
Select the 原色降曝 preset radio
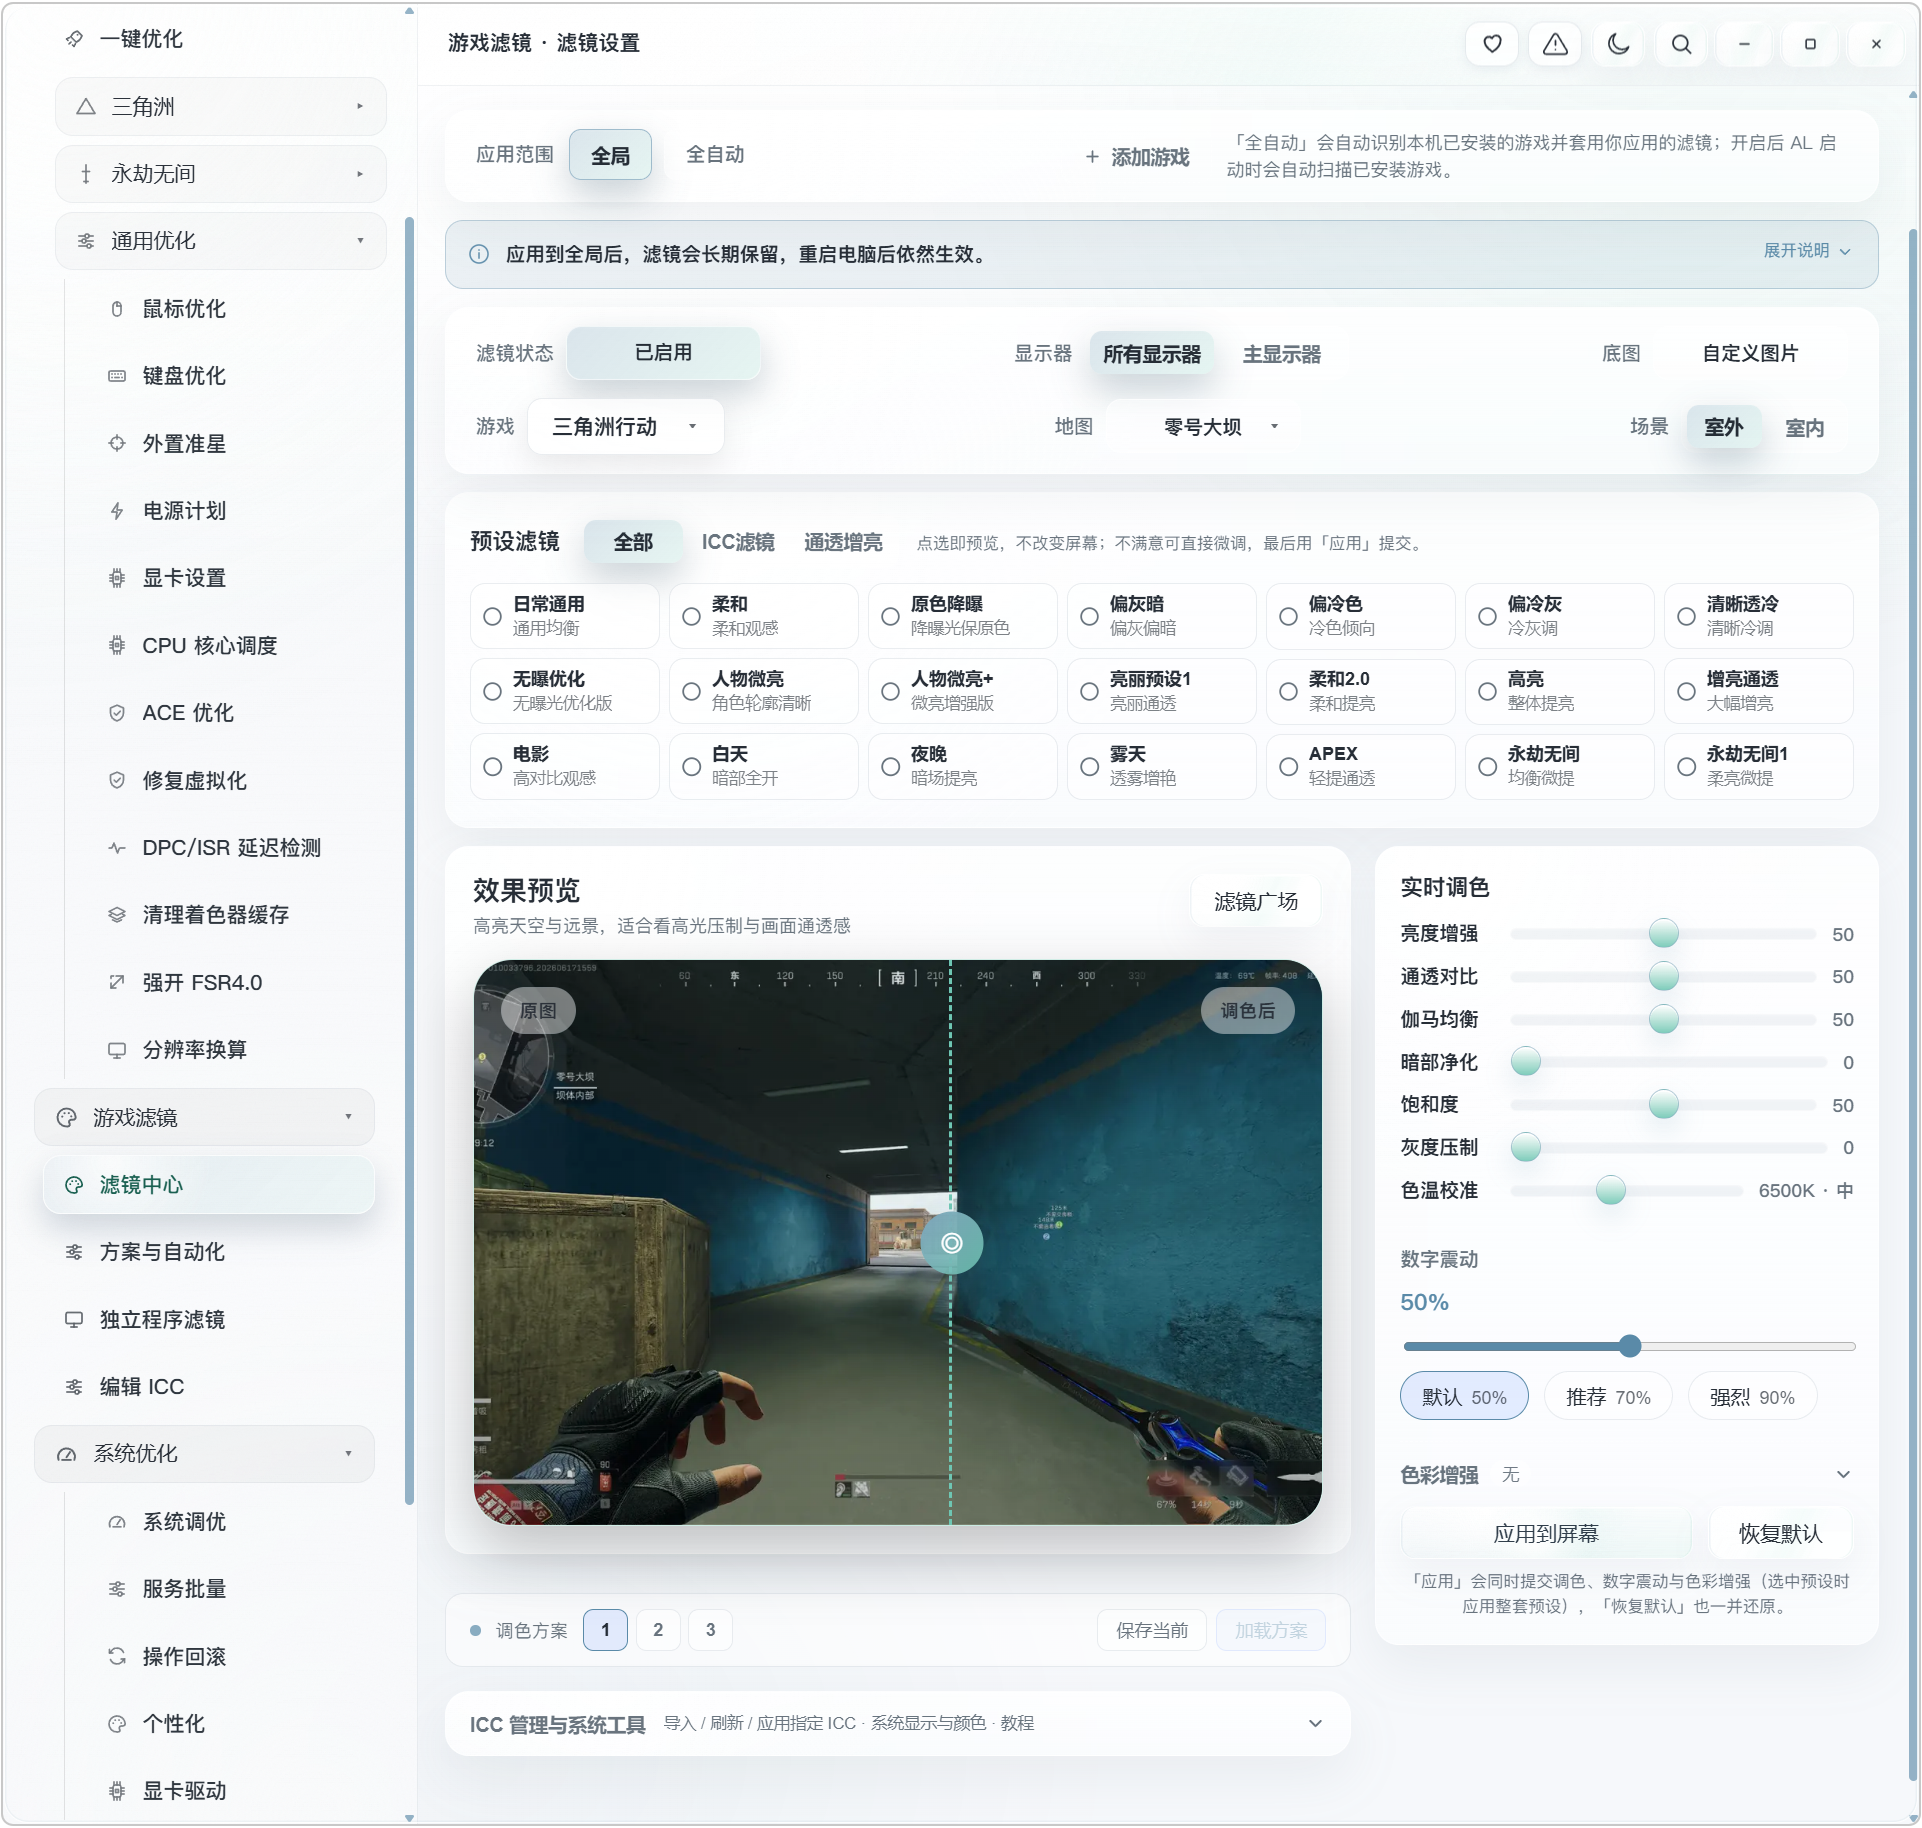point(890,616)
